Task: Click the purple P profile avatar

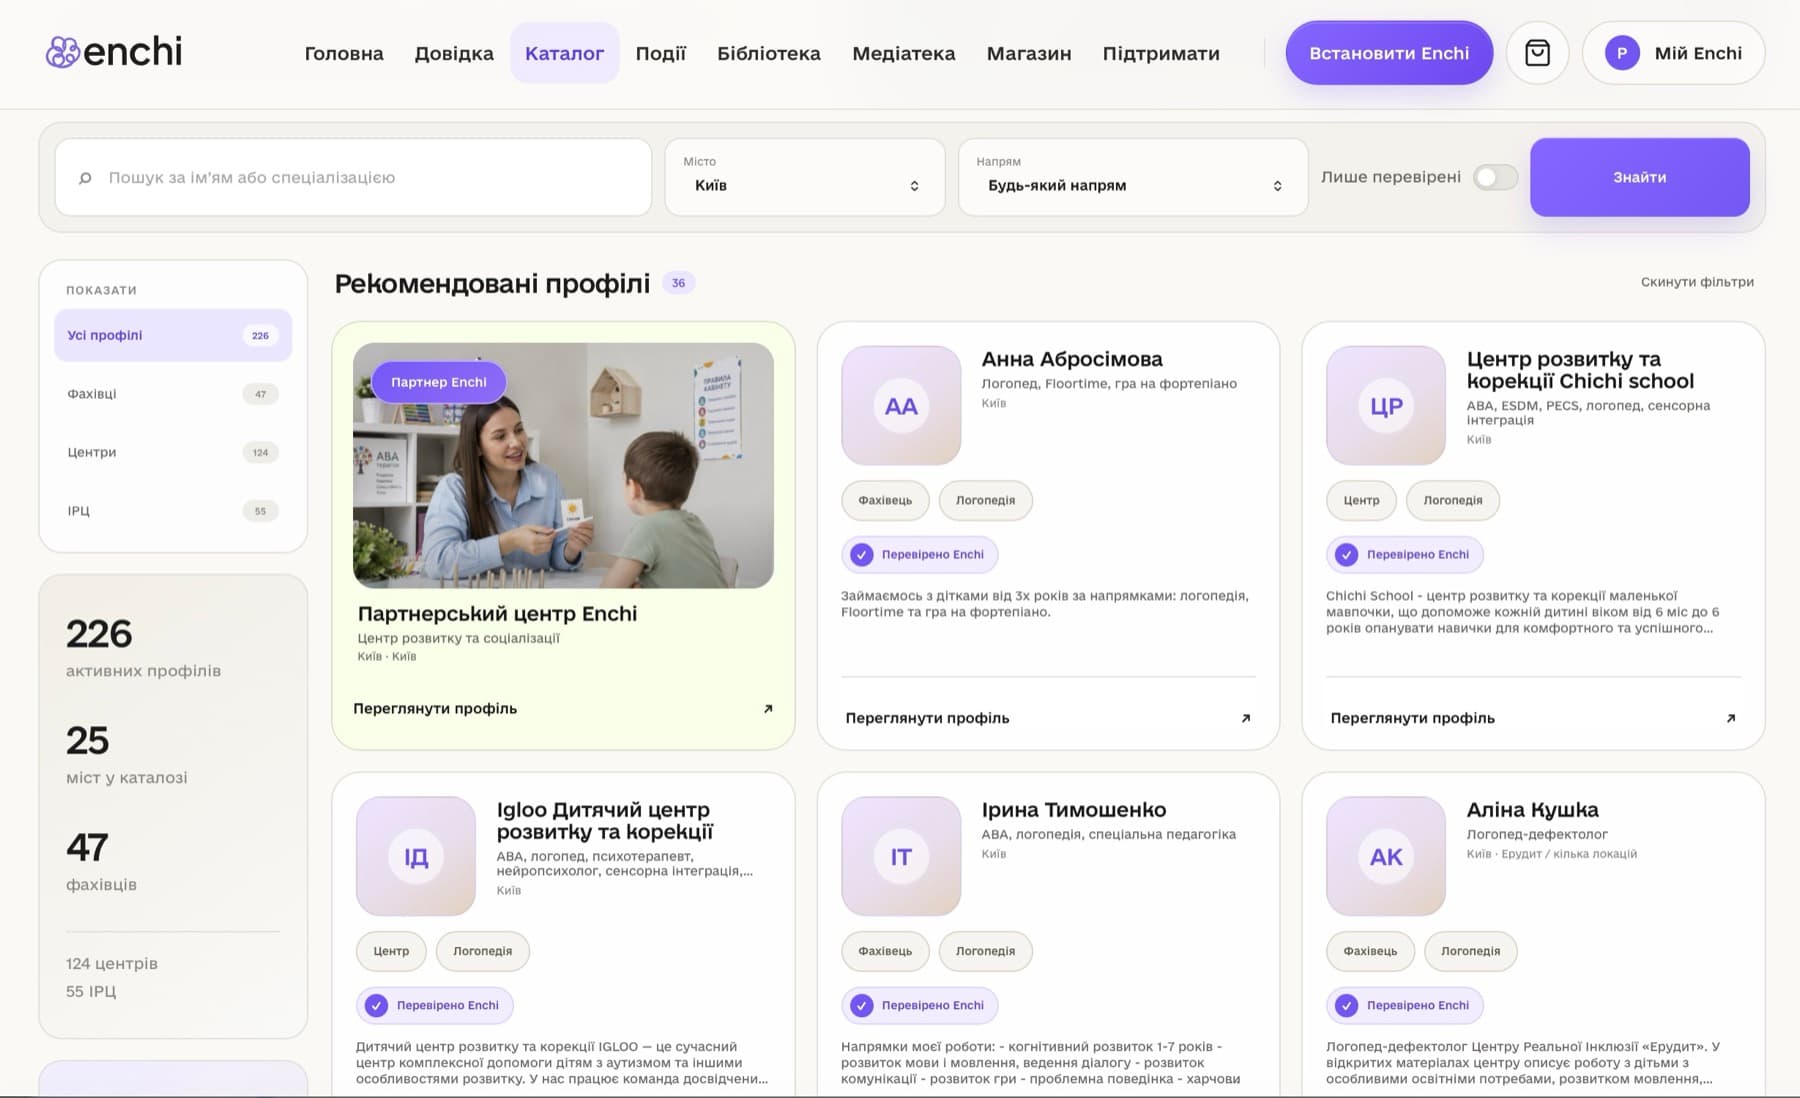Action: pos(1622,53)
